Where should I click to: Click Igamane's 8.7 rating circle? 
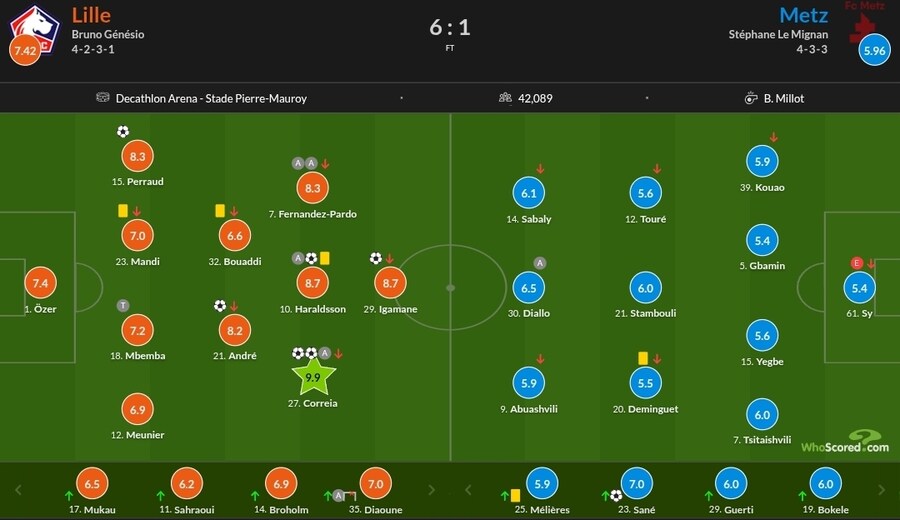[389, 284]
